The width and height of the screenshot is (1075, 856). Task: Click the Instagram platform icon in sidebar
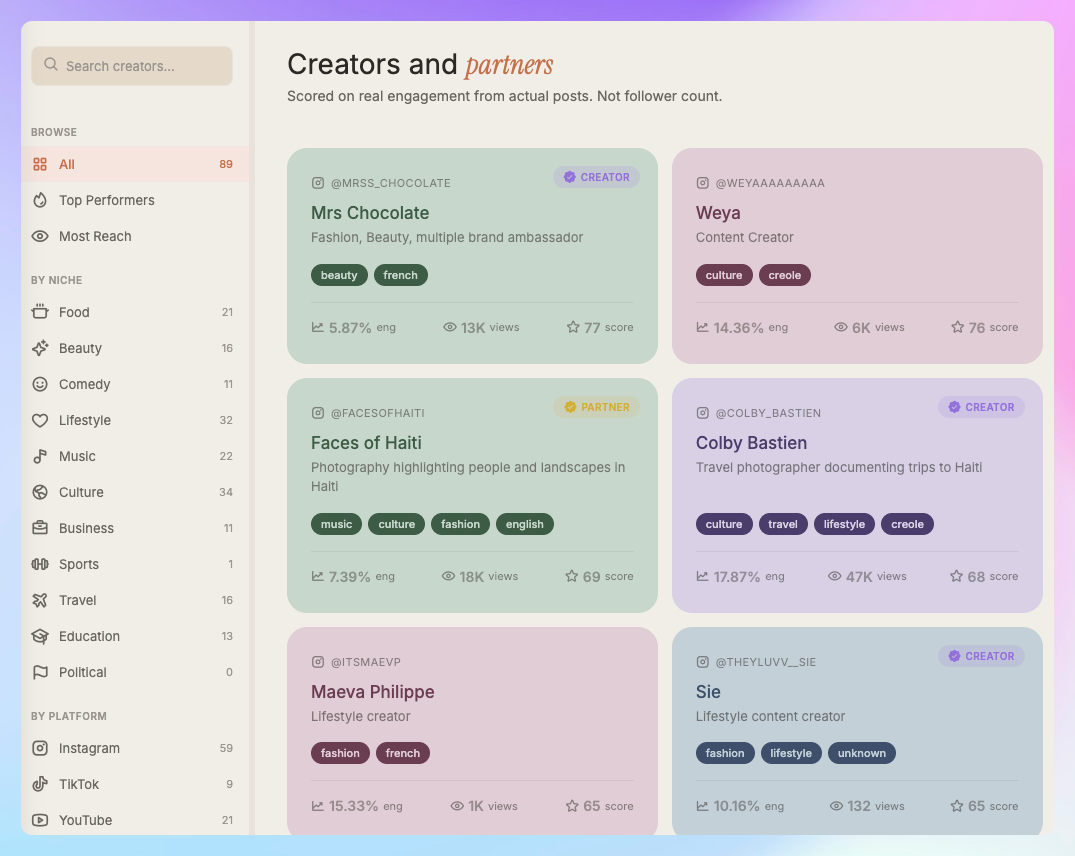tap(40, 748)
